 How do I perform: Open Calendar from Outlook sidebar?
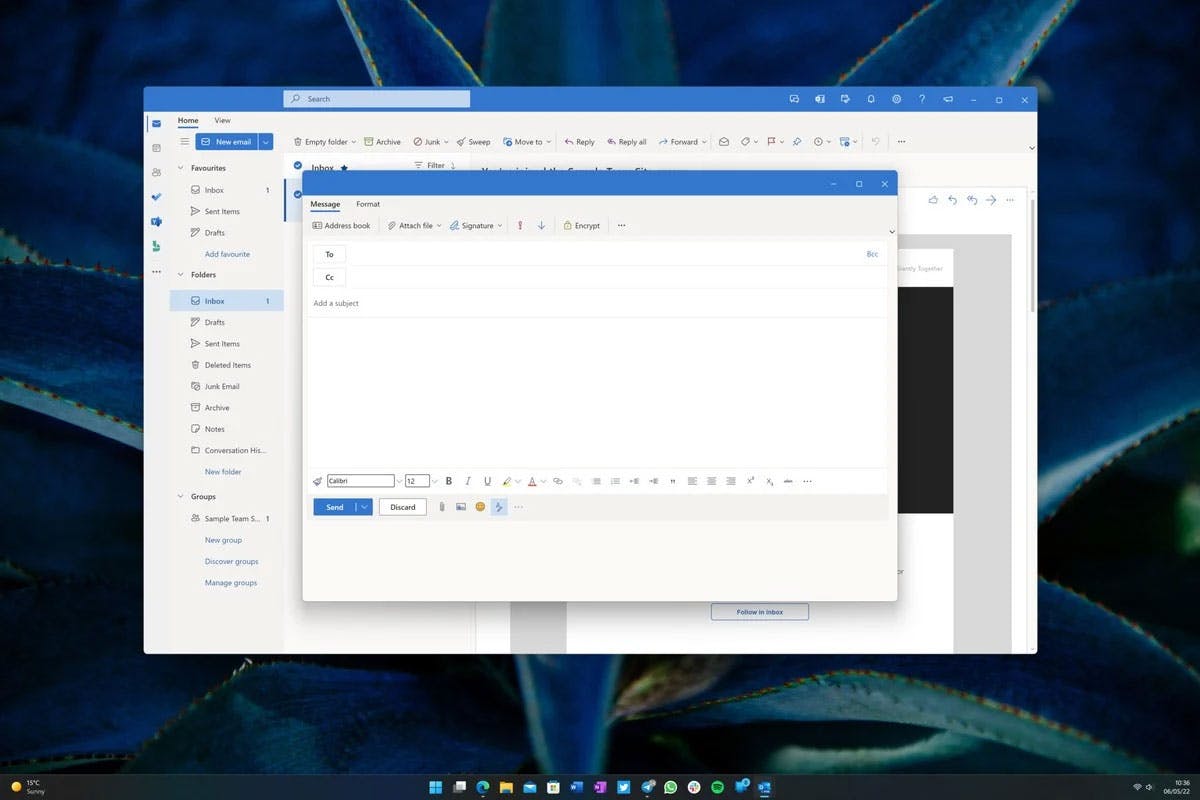(156, 148)
